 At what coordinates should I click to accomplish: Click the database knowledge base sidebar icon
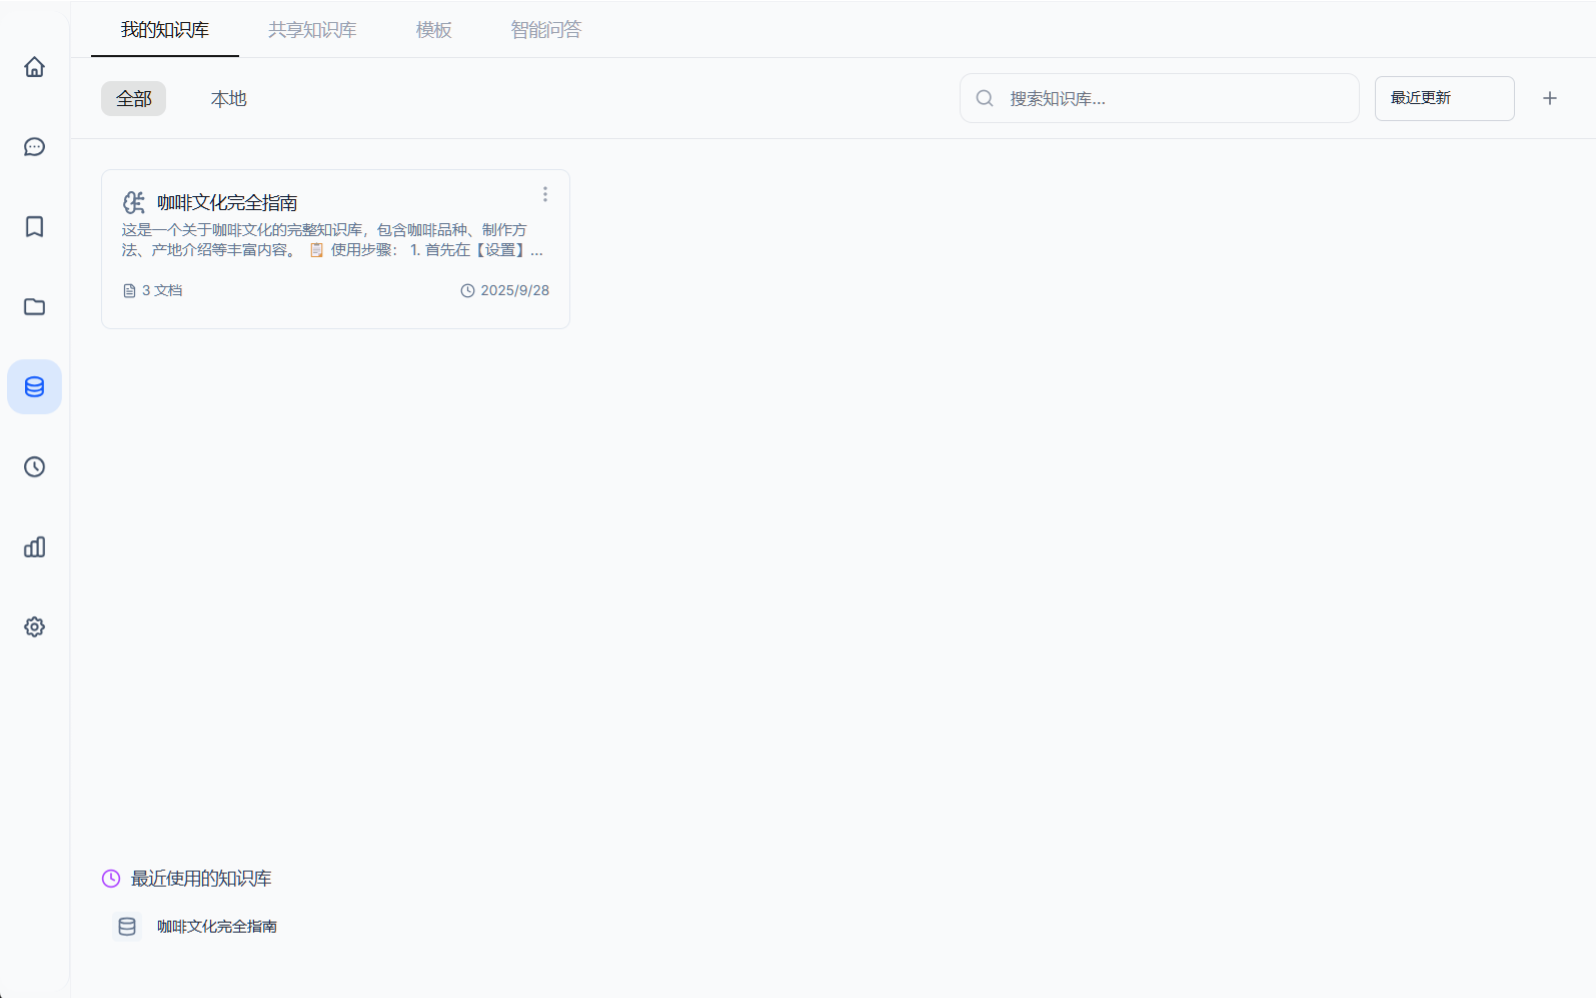point(34,387)
